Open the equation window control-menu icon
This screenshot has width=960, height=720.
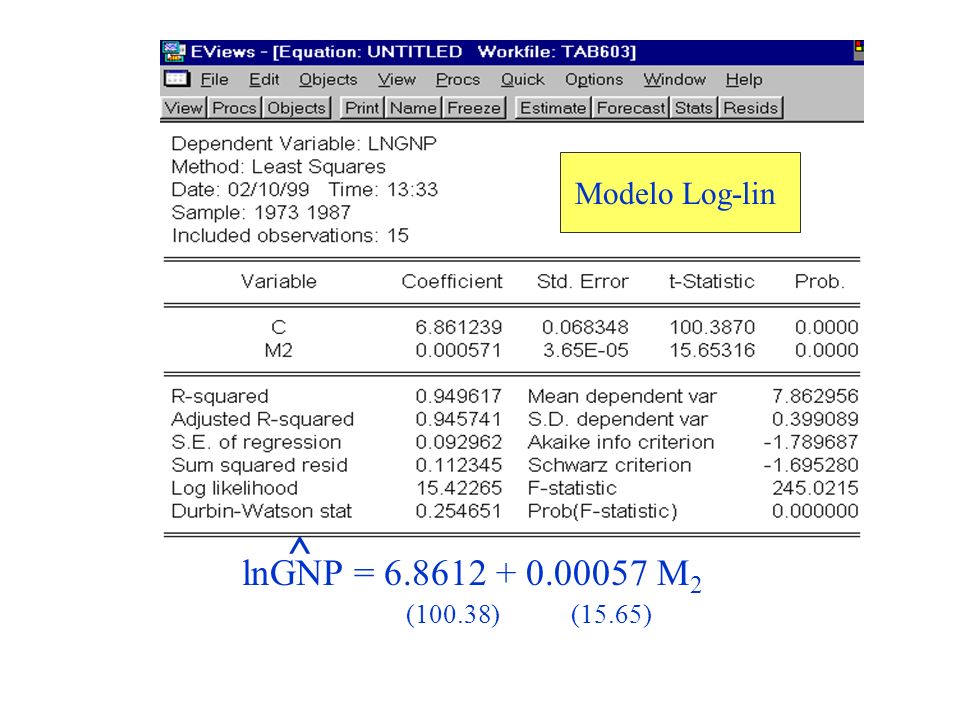176,80
